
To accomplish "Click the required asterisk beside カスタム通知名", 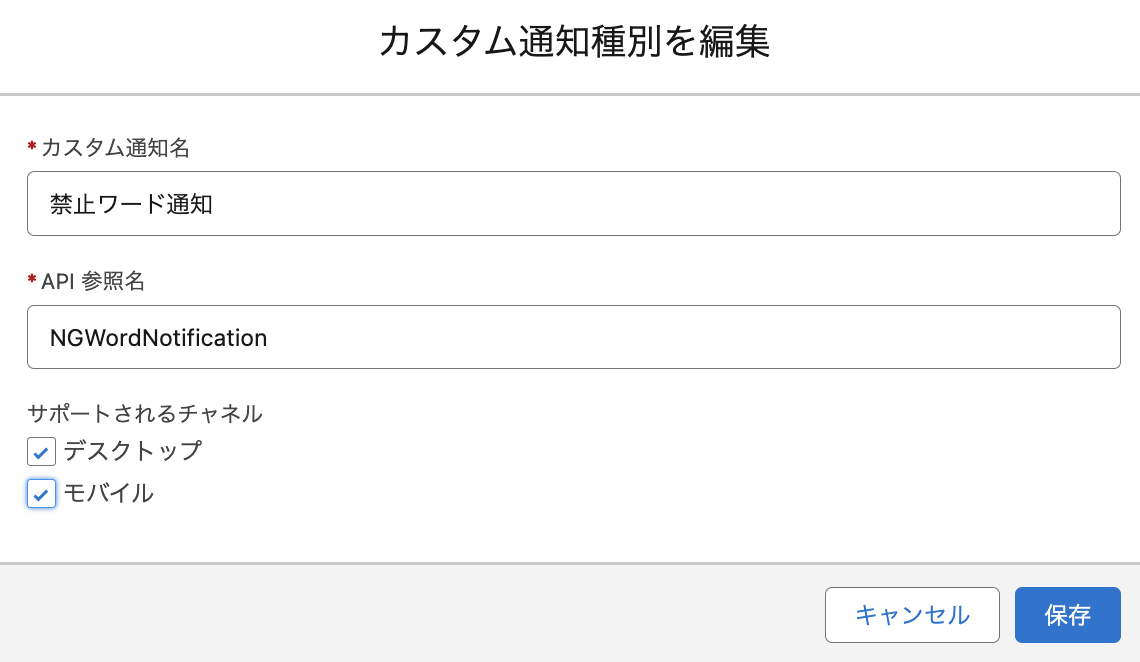I will point(32,148).
